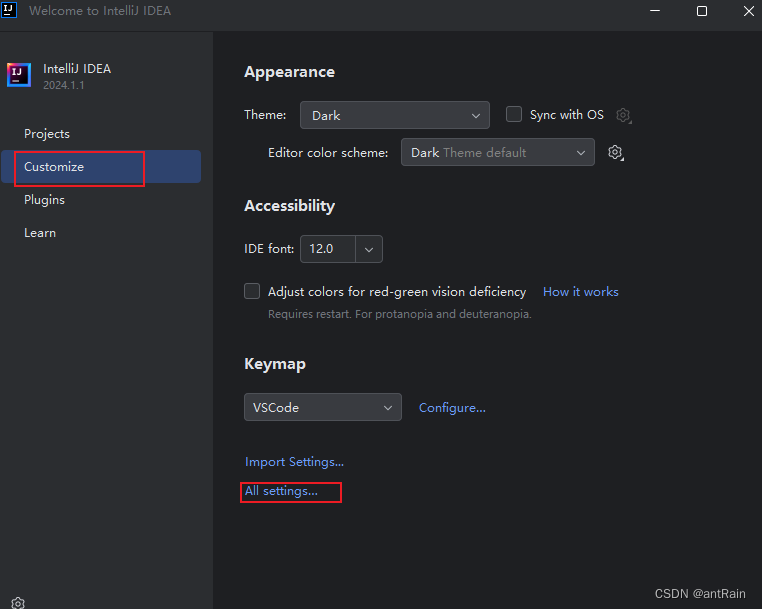This screenshot has width=762, height=609.
Task: Enable the Sync with OS checkbox
Action: click(514, 114)
